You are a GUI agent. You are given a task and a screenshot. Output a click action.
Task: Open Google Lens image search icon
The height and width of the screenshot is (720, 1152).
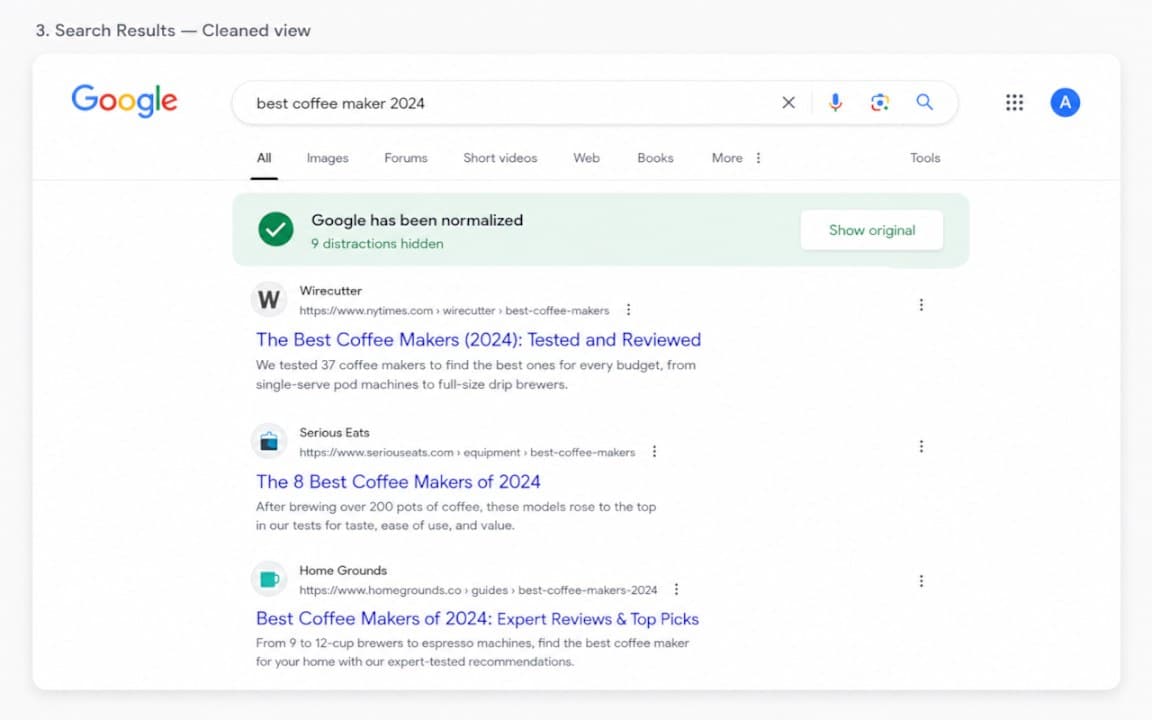click(879, 103)
